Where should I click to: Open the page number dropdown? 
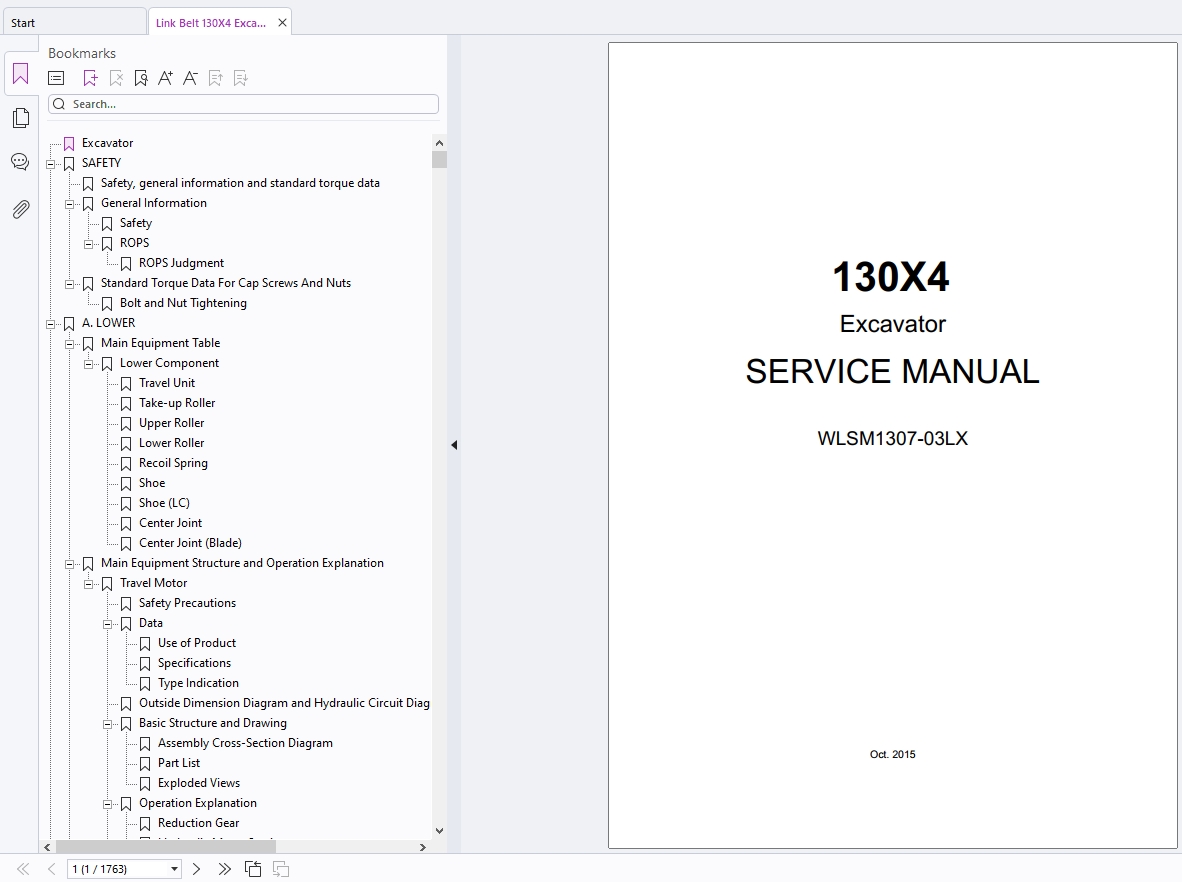pos(174,869)
